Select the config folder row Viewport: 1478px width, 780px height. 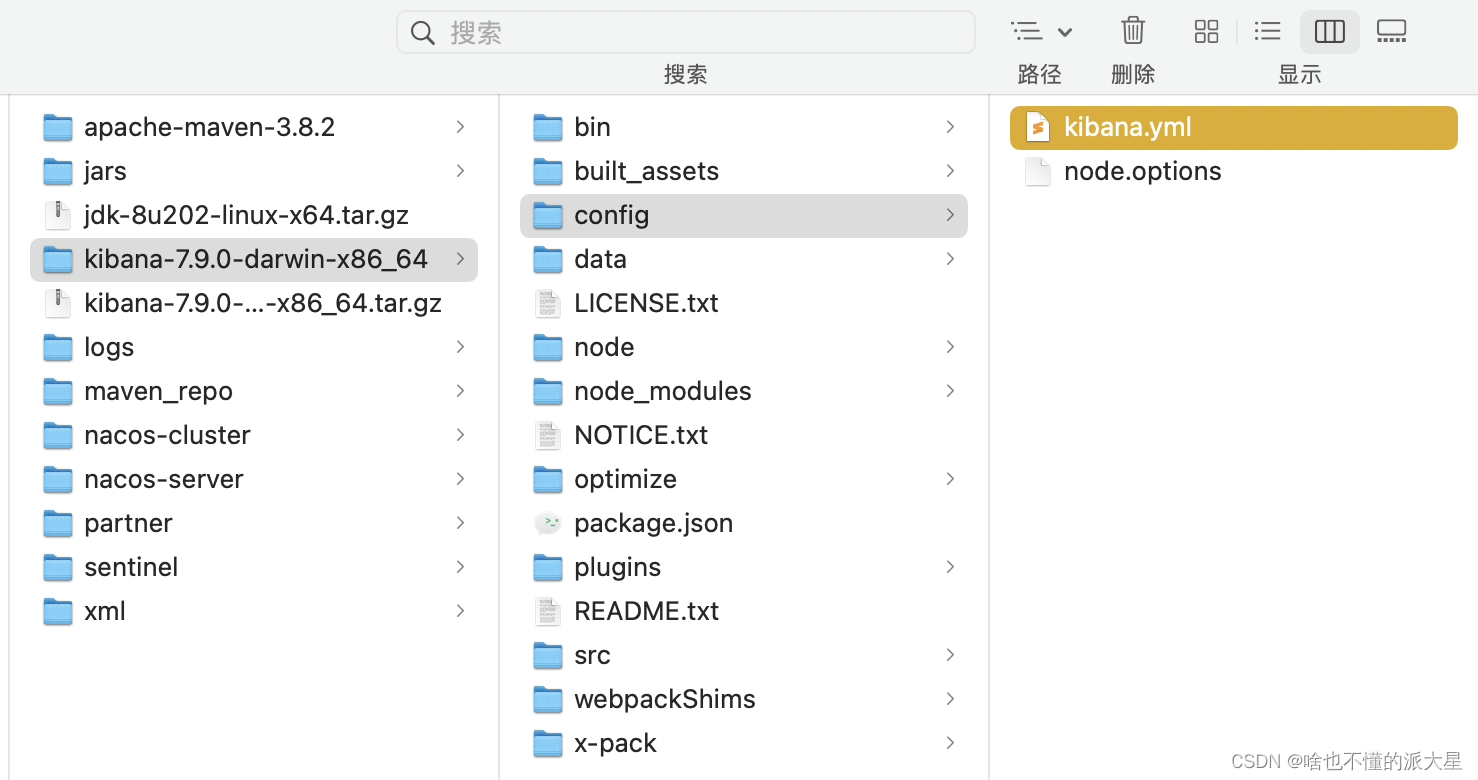click(744, 215)
